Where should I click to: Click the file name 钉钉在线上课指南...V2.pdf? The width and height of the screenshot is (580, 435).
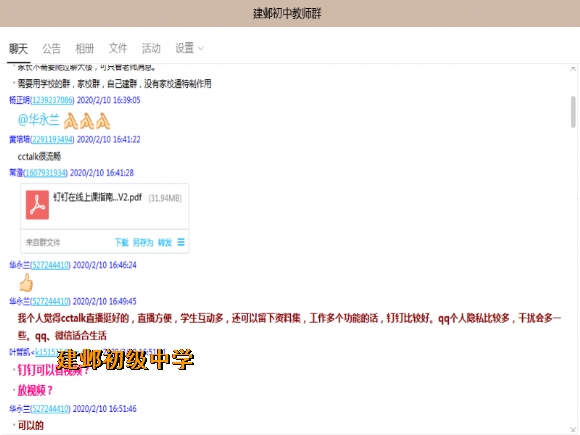(98, 197)
